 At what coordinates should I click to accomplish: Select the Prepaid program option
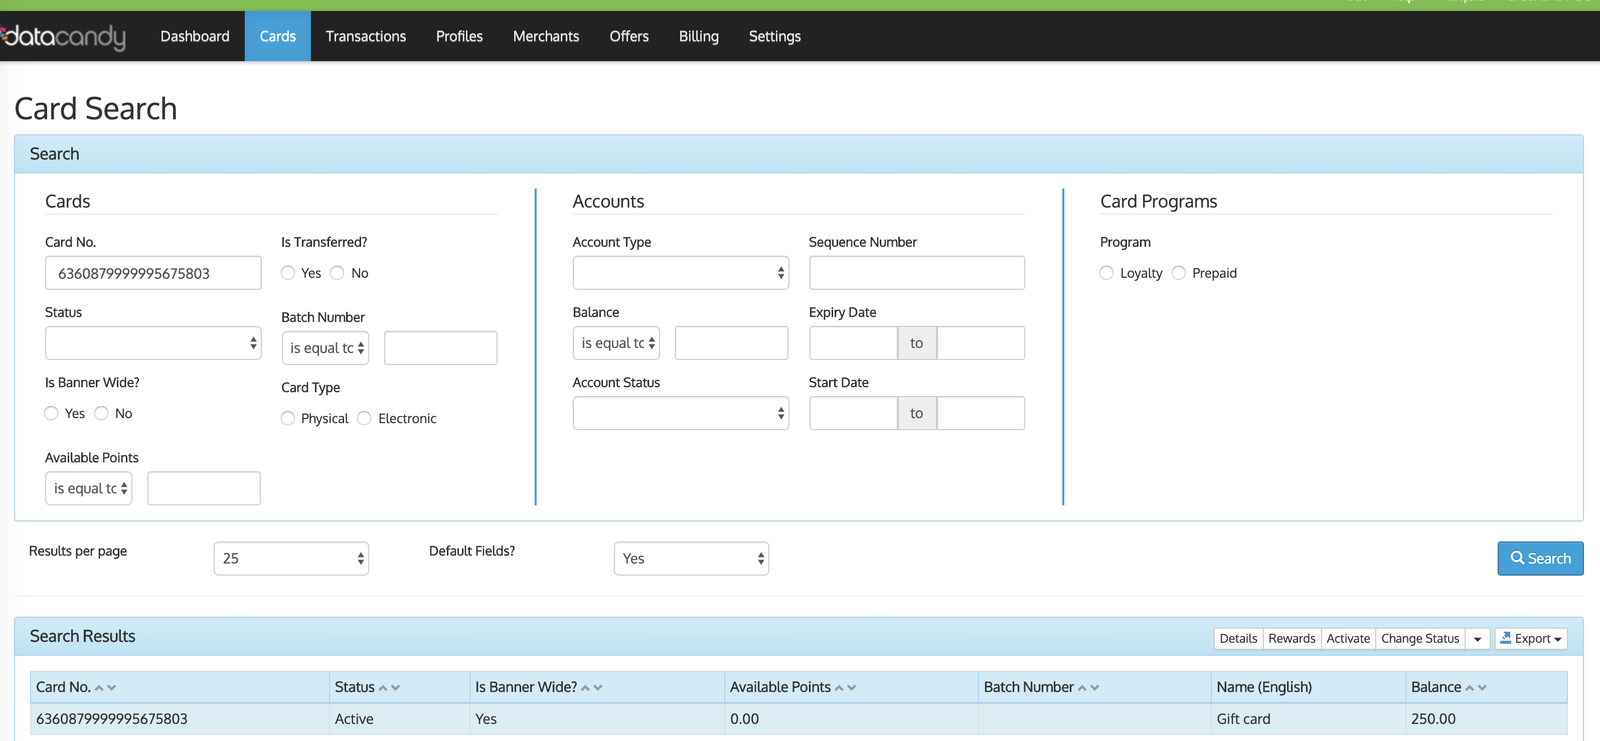click(1179, 273)
